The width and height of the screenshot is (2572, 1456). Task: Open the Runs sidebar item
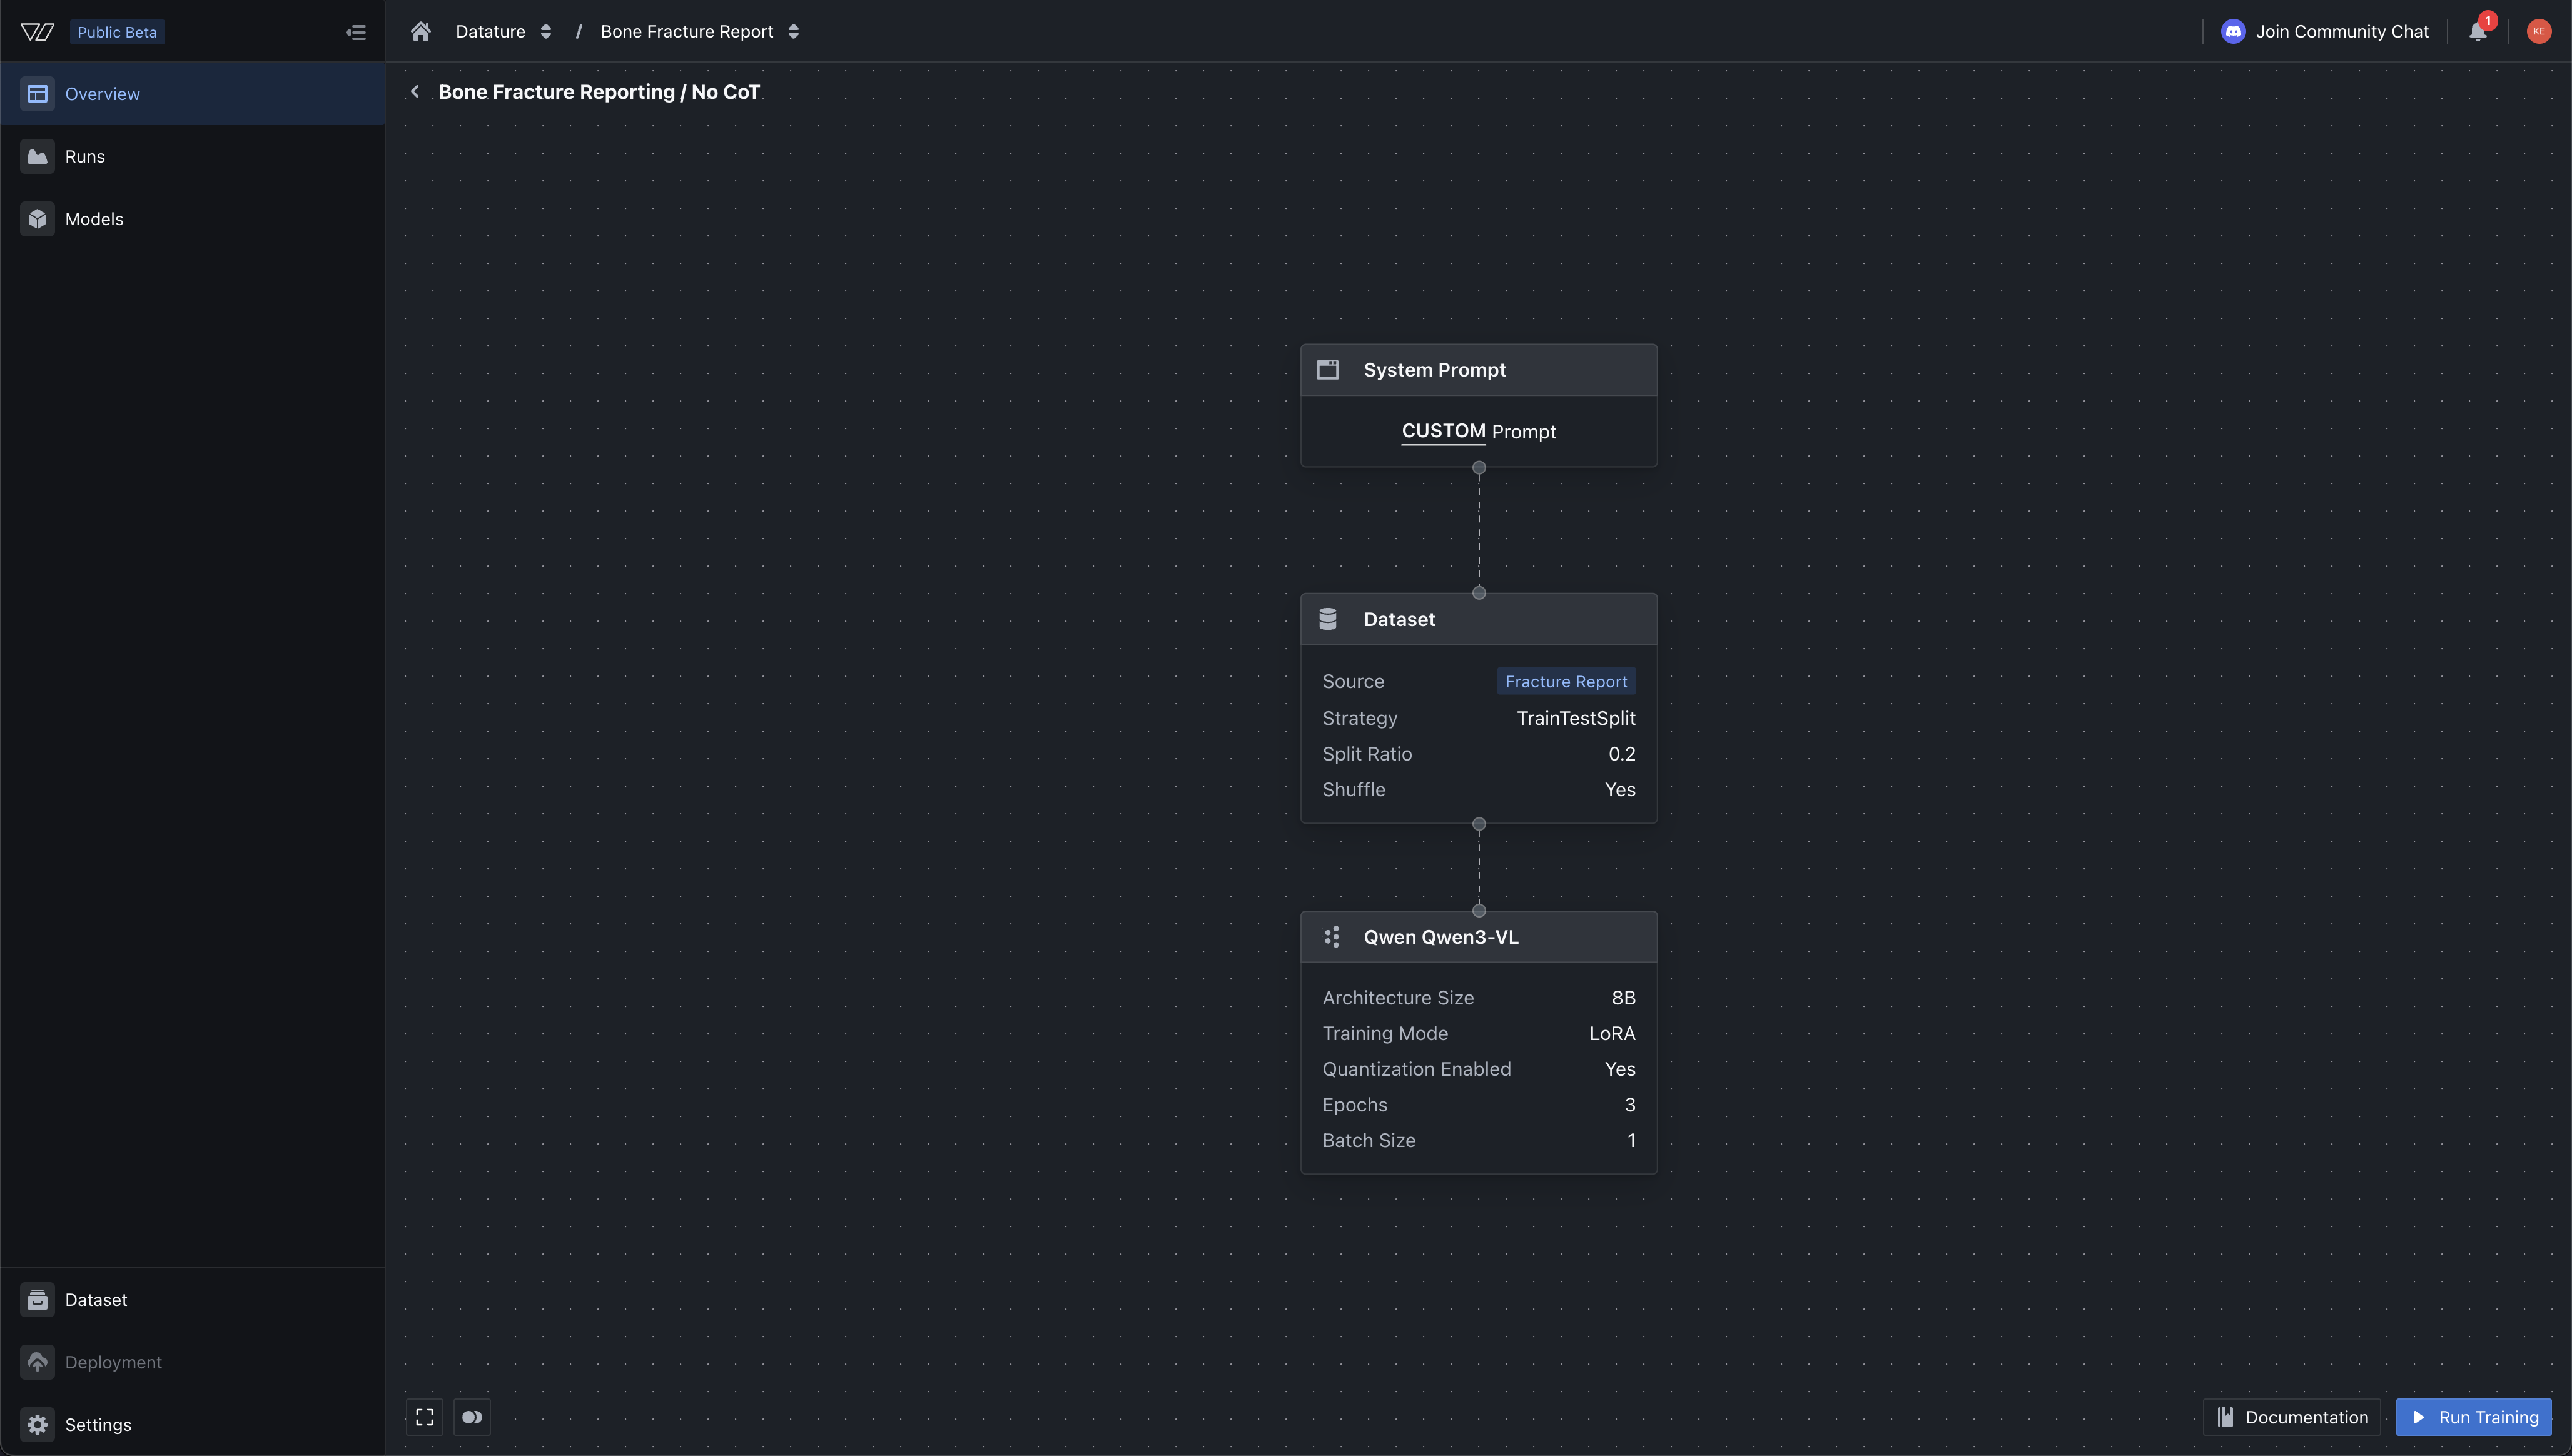85,156
